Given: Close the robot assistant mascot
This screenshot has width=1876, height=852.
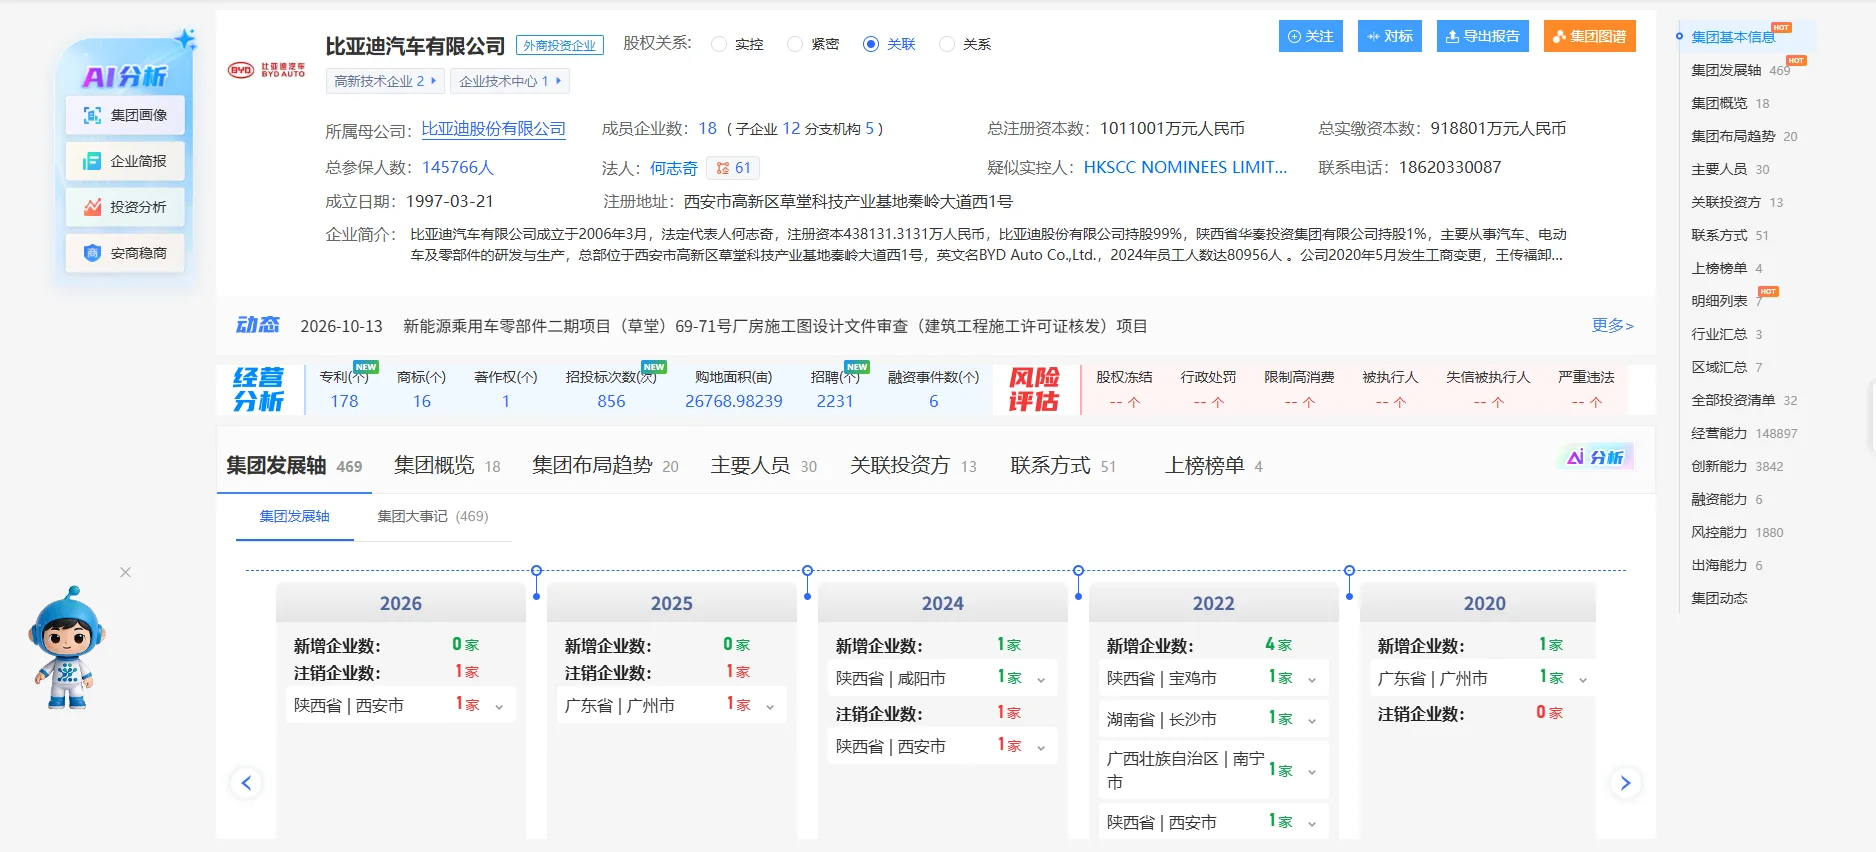Looking at the screenshot, I should [x=125, y=572].
